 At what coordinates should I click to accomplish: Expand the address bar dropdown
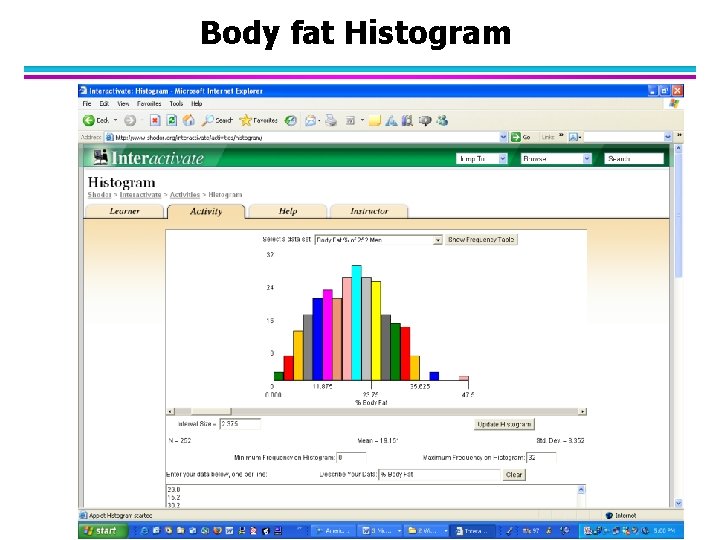pyautogui.click(x=503, y=137)
